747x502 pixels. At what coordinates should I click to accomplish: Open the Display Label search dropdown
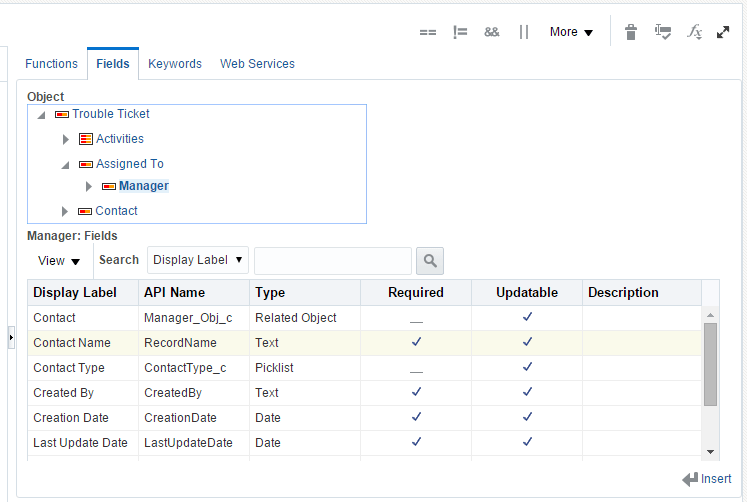point(198,260)
